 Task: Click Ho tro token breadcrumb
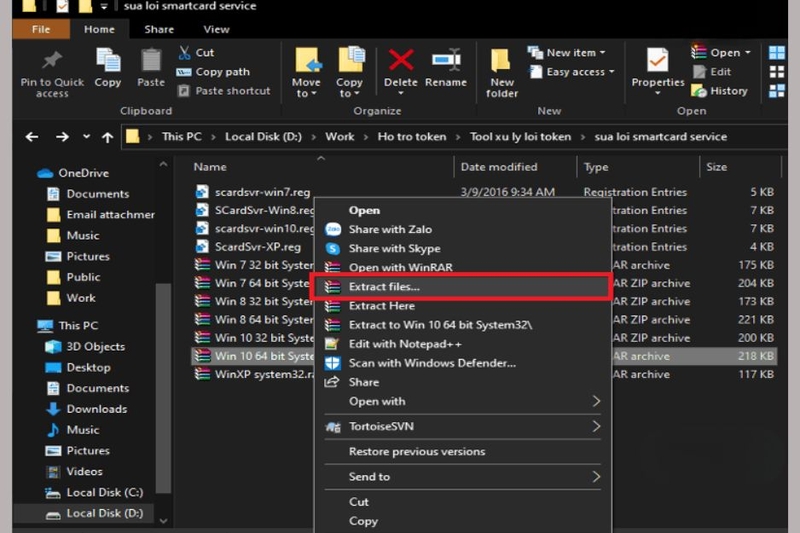tap(412, 137)
